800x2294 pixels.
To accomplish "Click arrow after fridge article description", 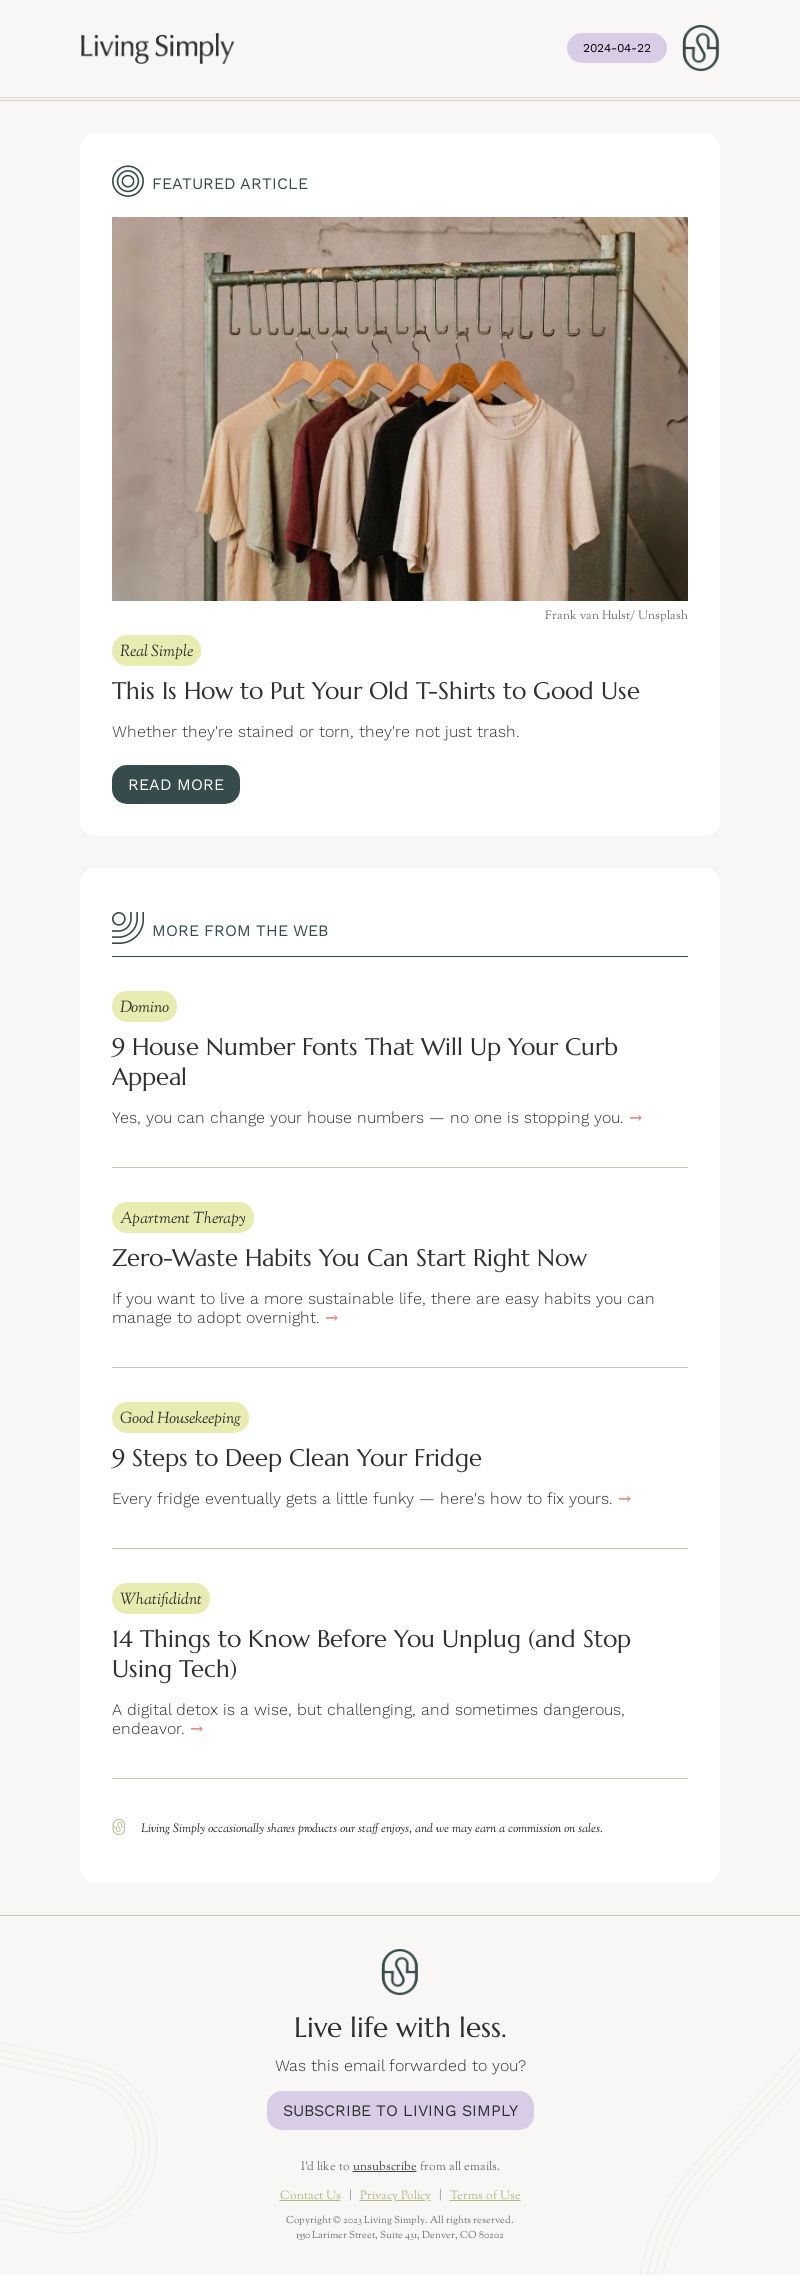I will click(x=625, y=1499).
